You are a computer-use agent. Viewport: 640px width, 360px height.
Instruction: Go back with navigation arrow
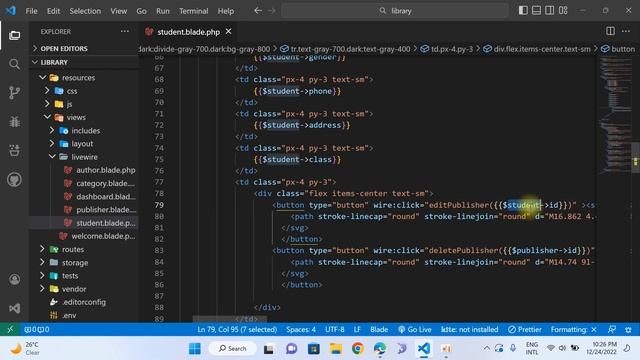[x=258, y=11]
